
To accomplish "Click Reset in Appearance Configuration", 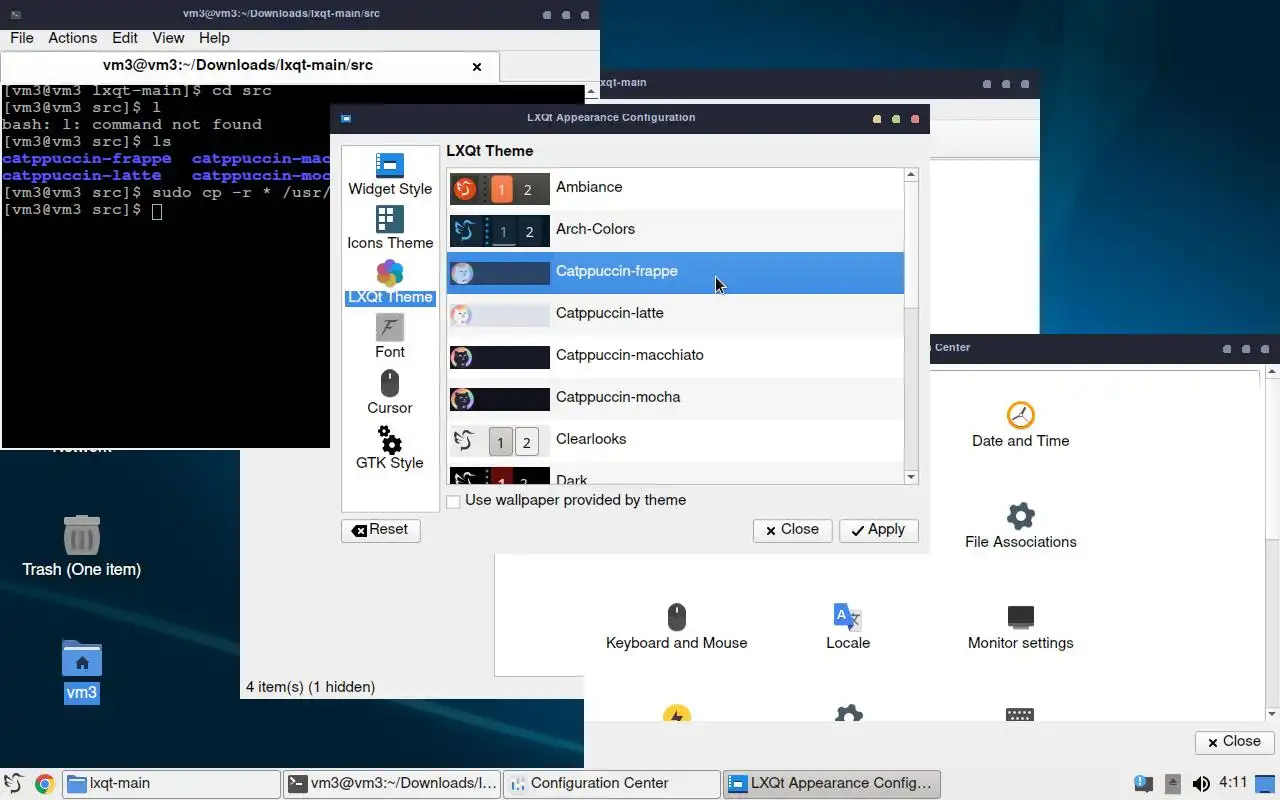I will pos(381,530).
